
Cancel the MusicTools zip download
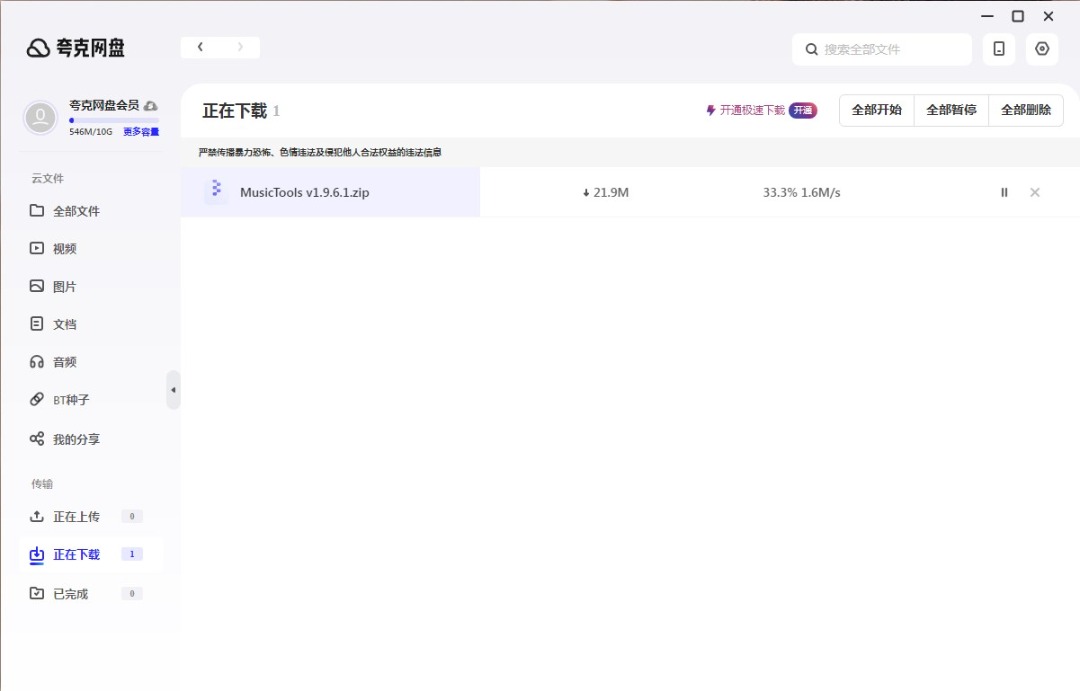point(1035,192)
